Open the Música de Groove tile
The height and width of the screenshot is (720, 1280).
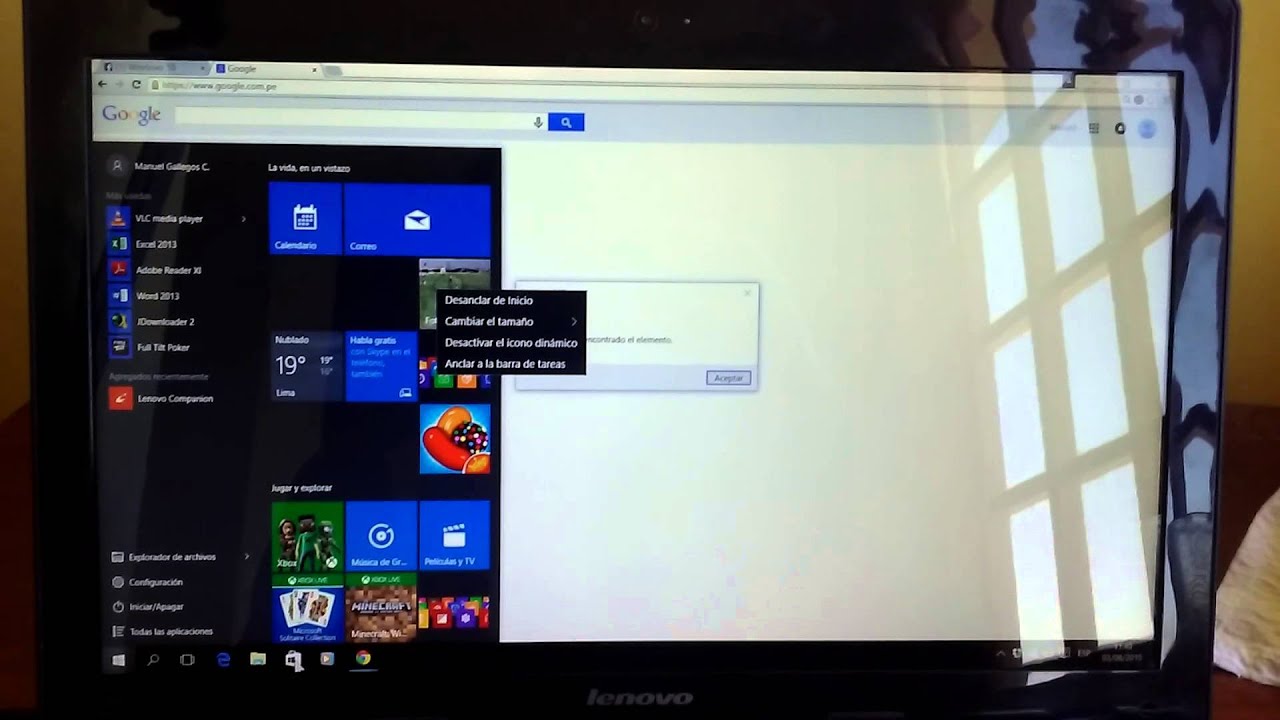tap(381, 537)
